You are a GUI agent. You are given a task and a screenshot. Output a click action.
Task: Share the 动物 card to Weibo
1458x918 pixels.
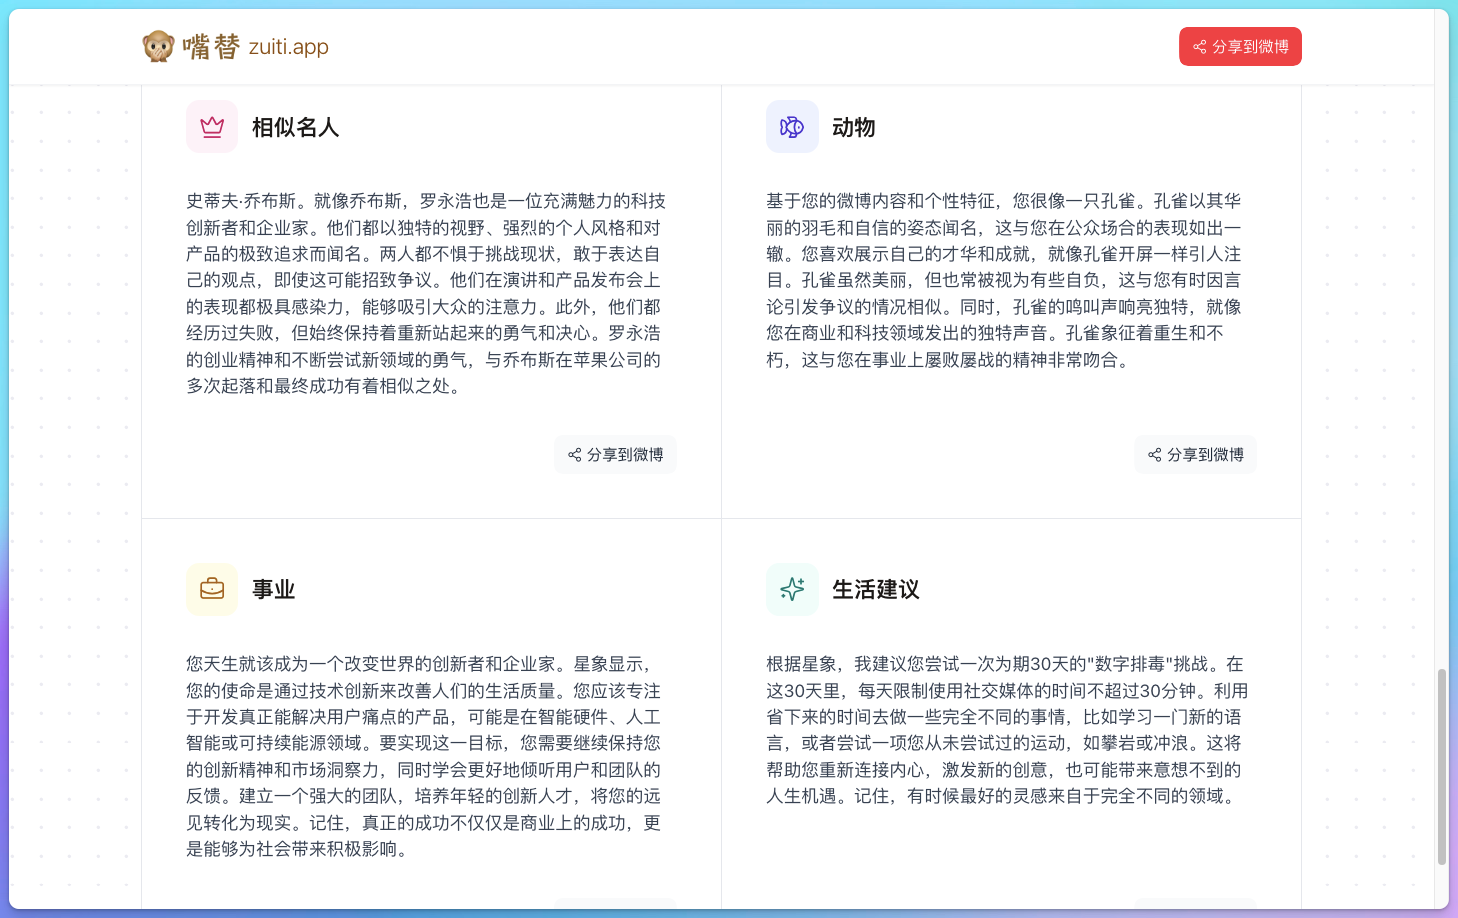coord(1195,454)
